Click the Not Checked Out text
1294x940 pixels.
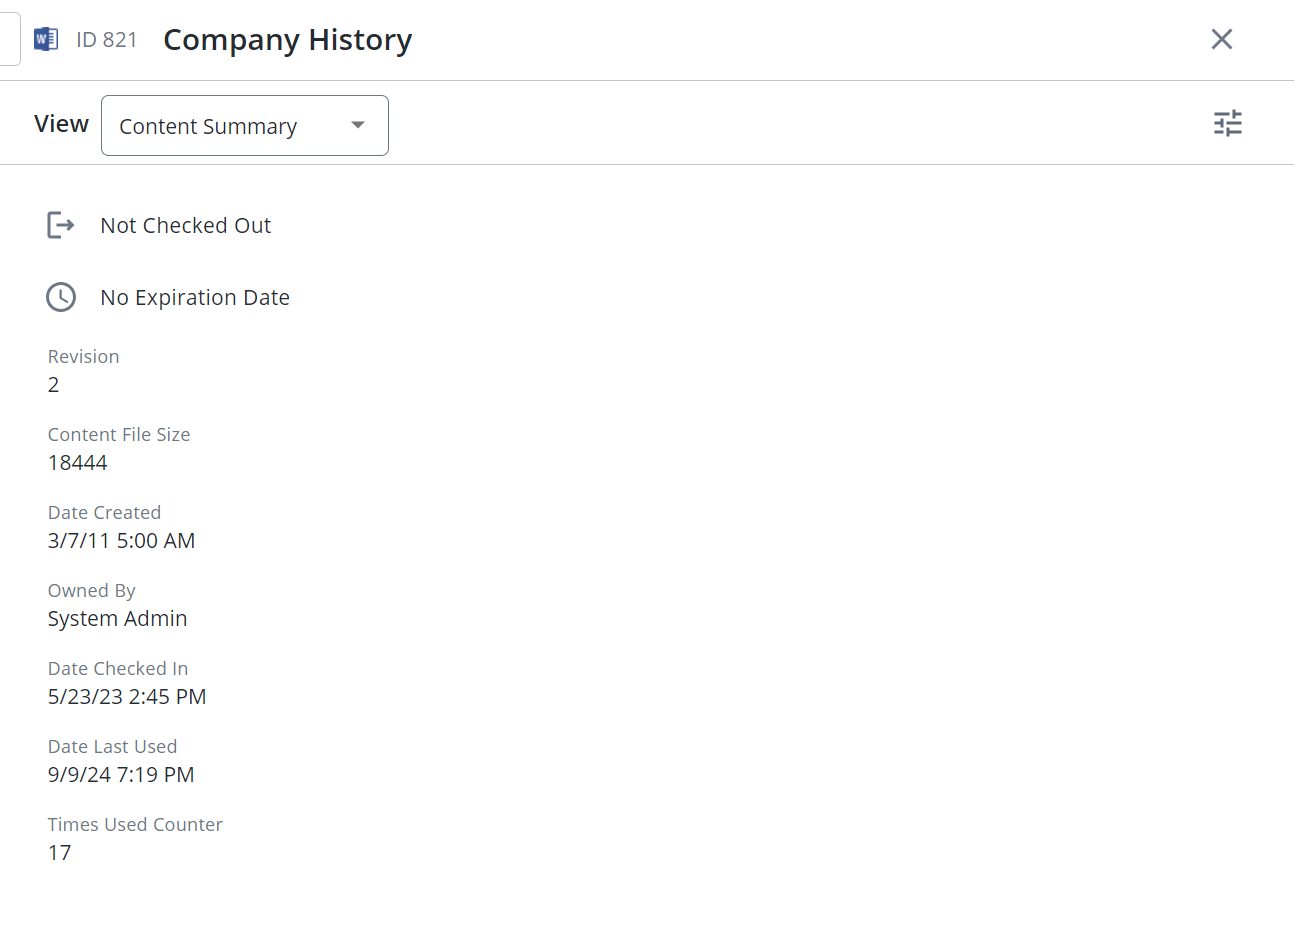coord(186,226)
